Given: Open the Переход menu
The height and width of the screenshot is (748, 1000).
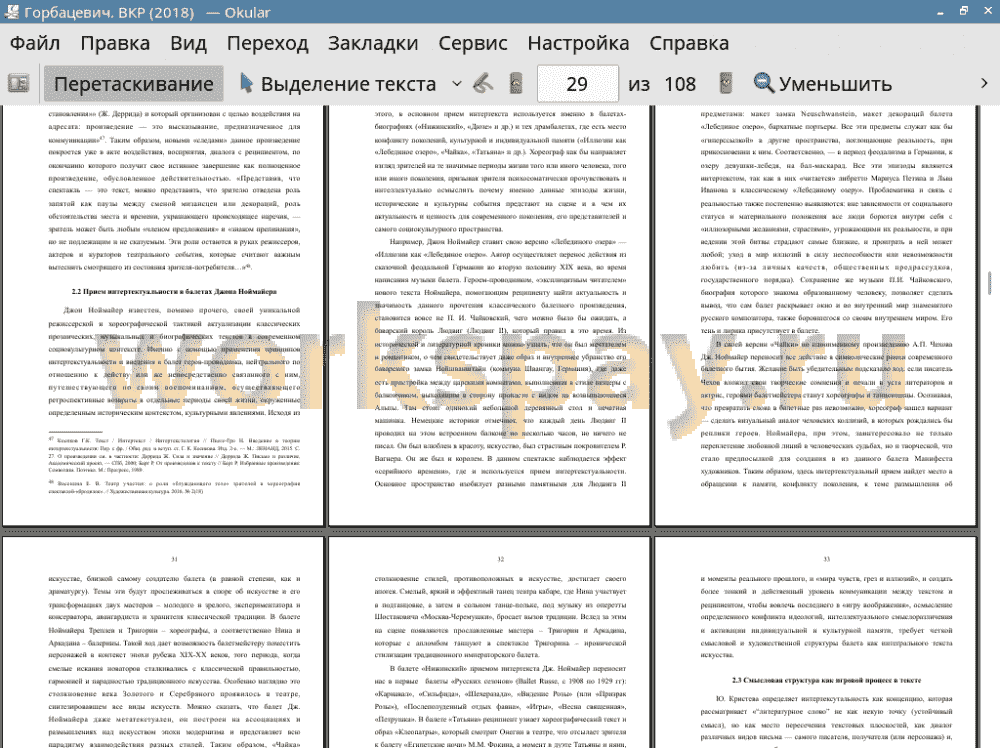Looking at the screenshot, I should [x=267, y=43].
